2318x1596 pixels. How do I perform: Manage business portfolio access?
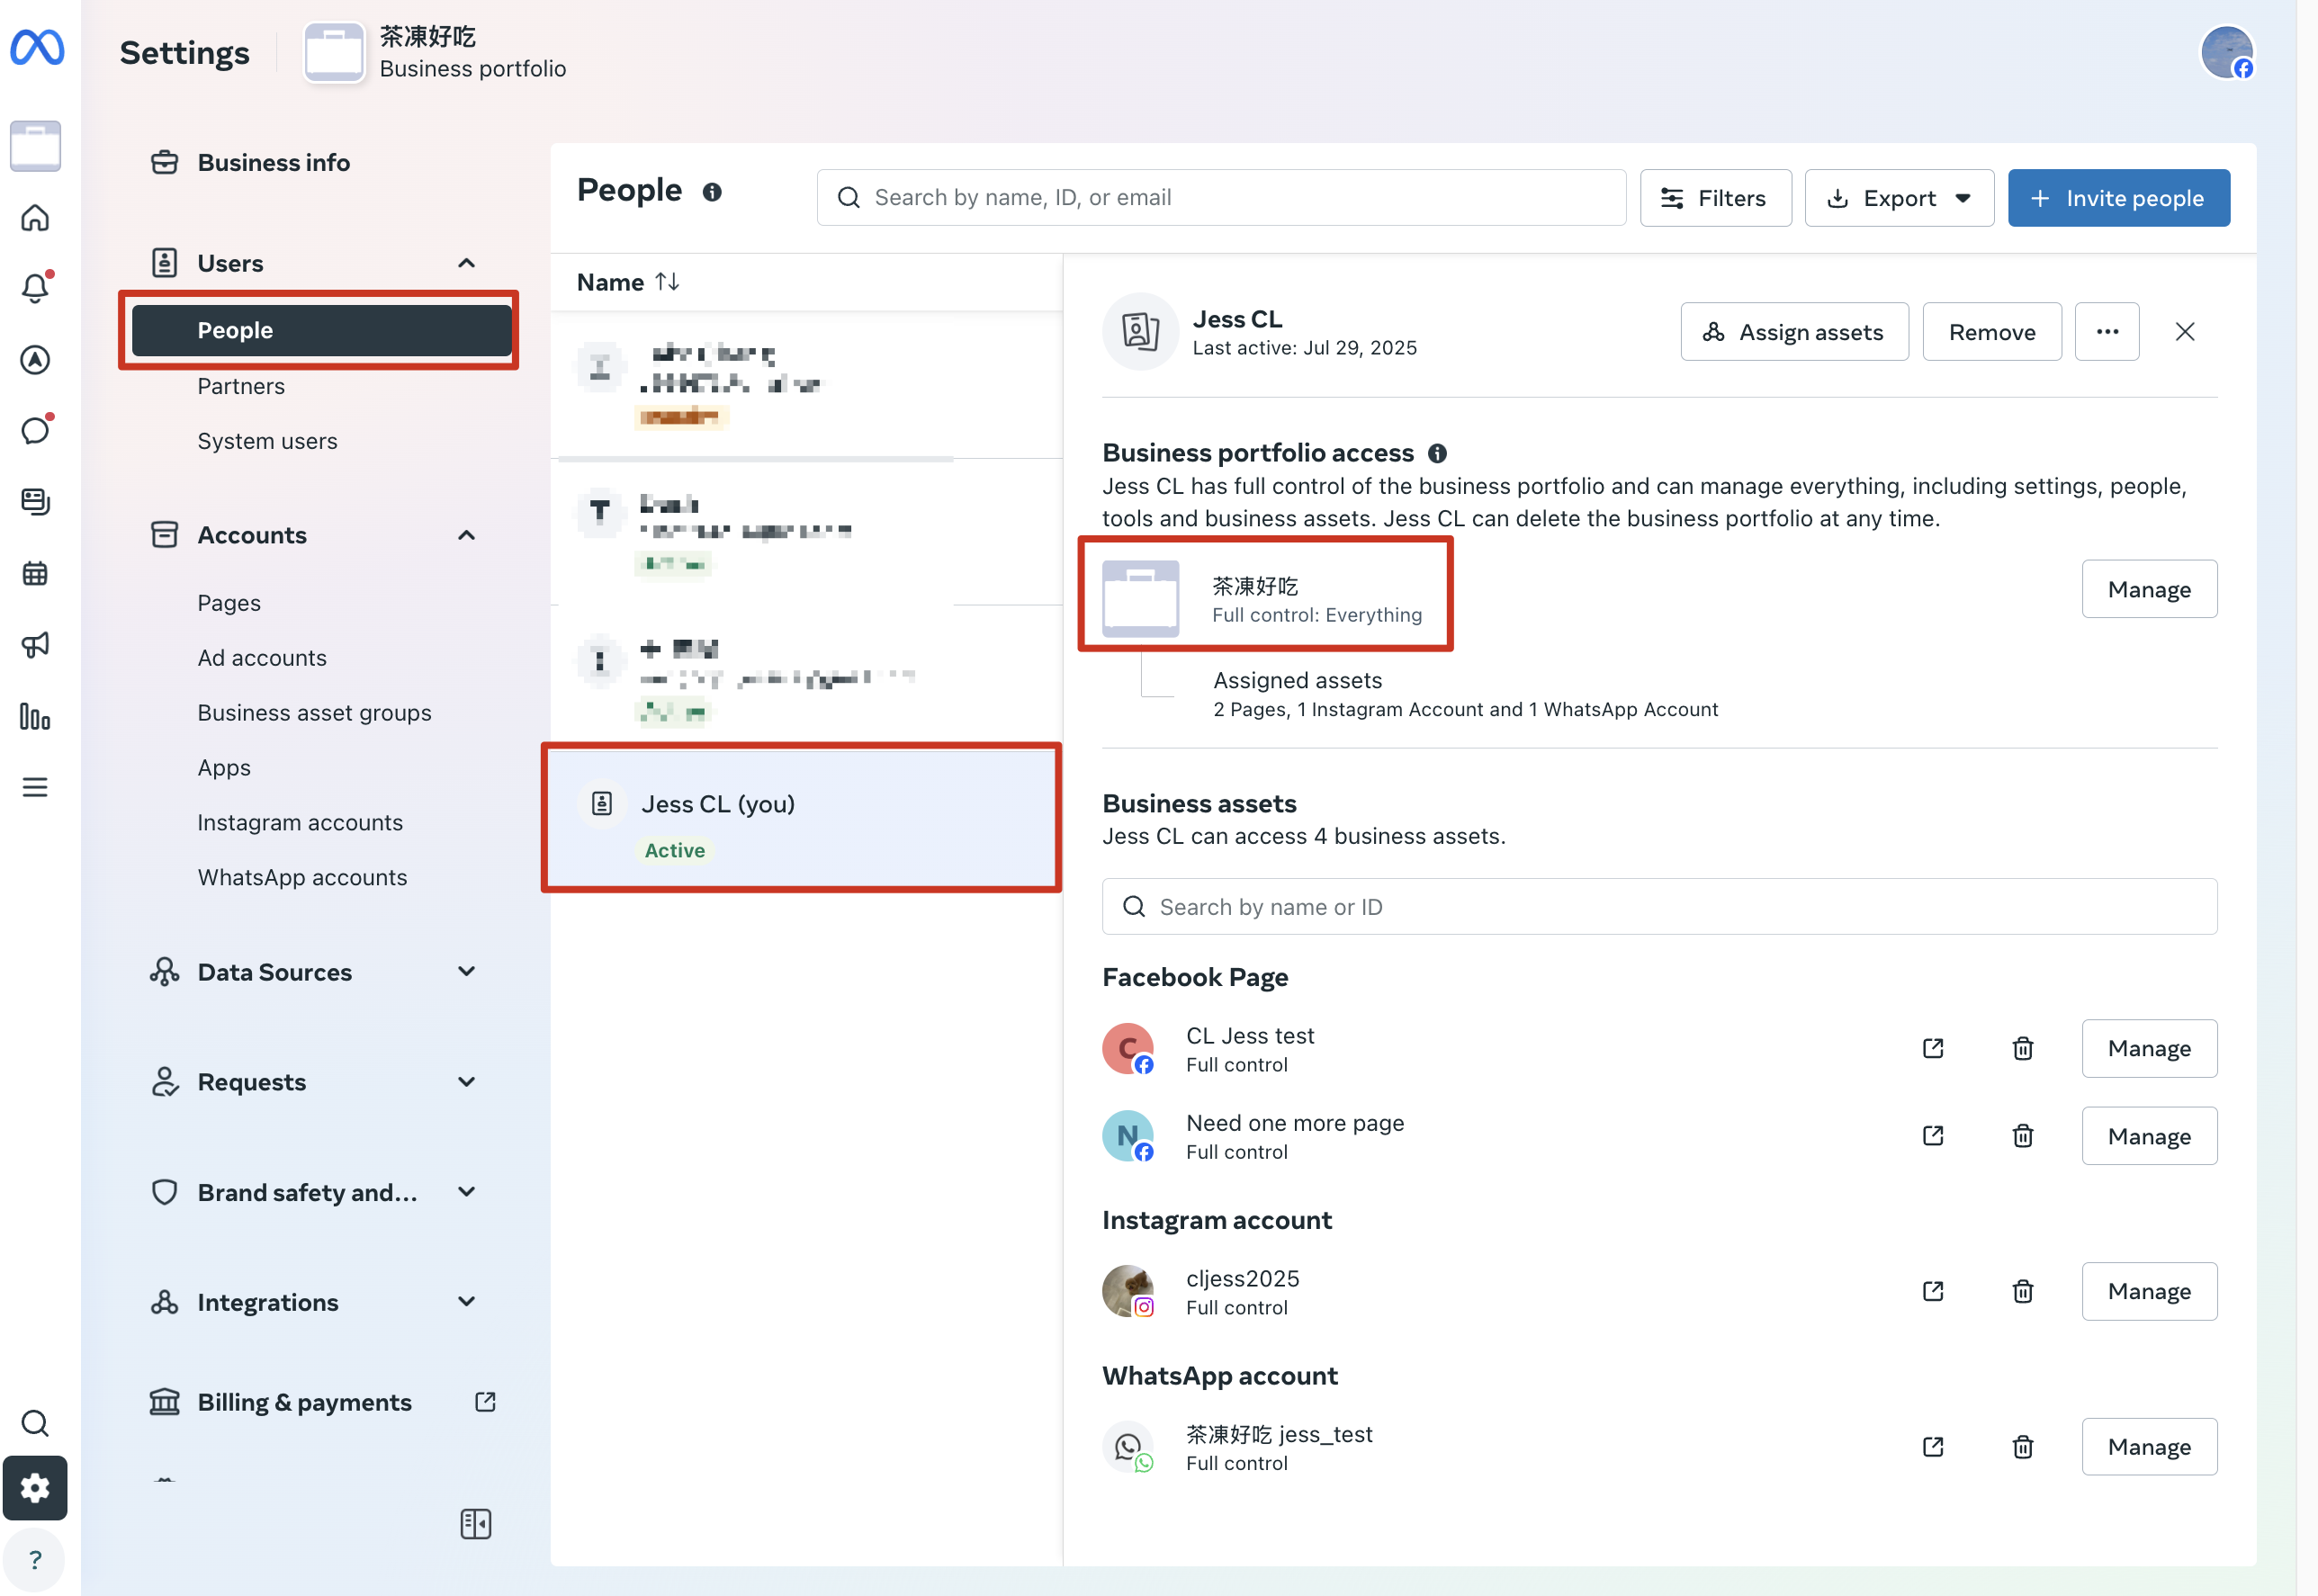2148,589
